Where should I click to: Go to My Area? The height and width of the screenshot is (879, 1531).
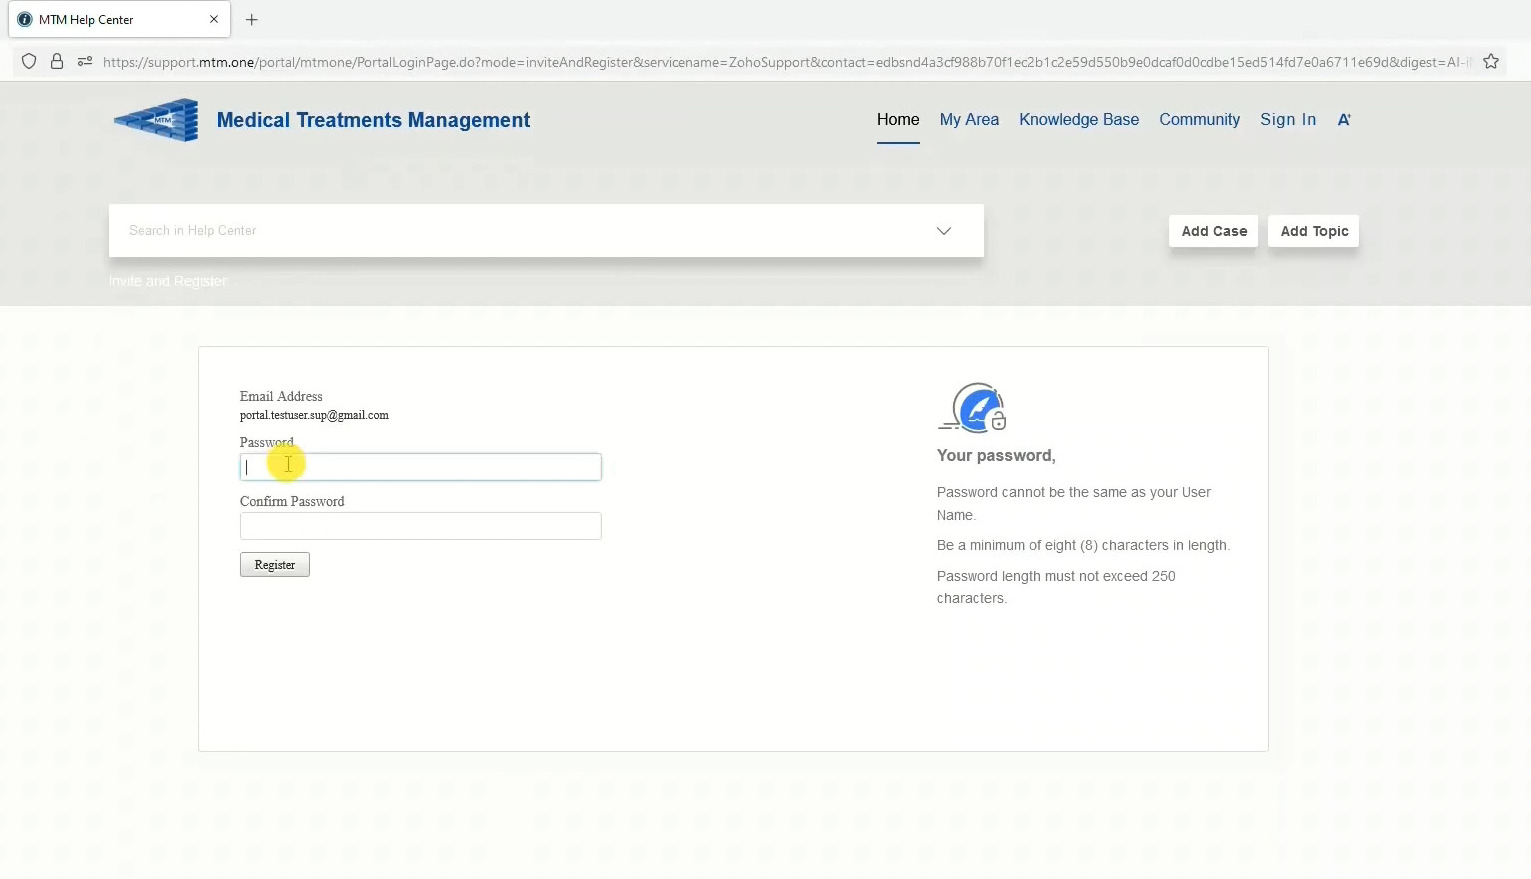[968, 119]
